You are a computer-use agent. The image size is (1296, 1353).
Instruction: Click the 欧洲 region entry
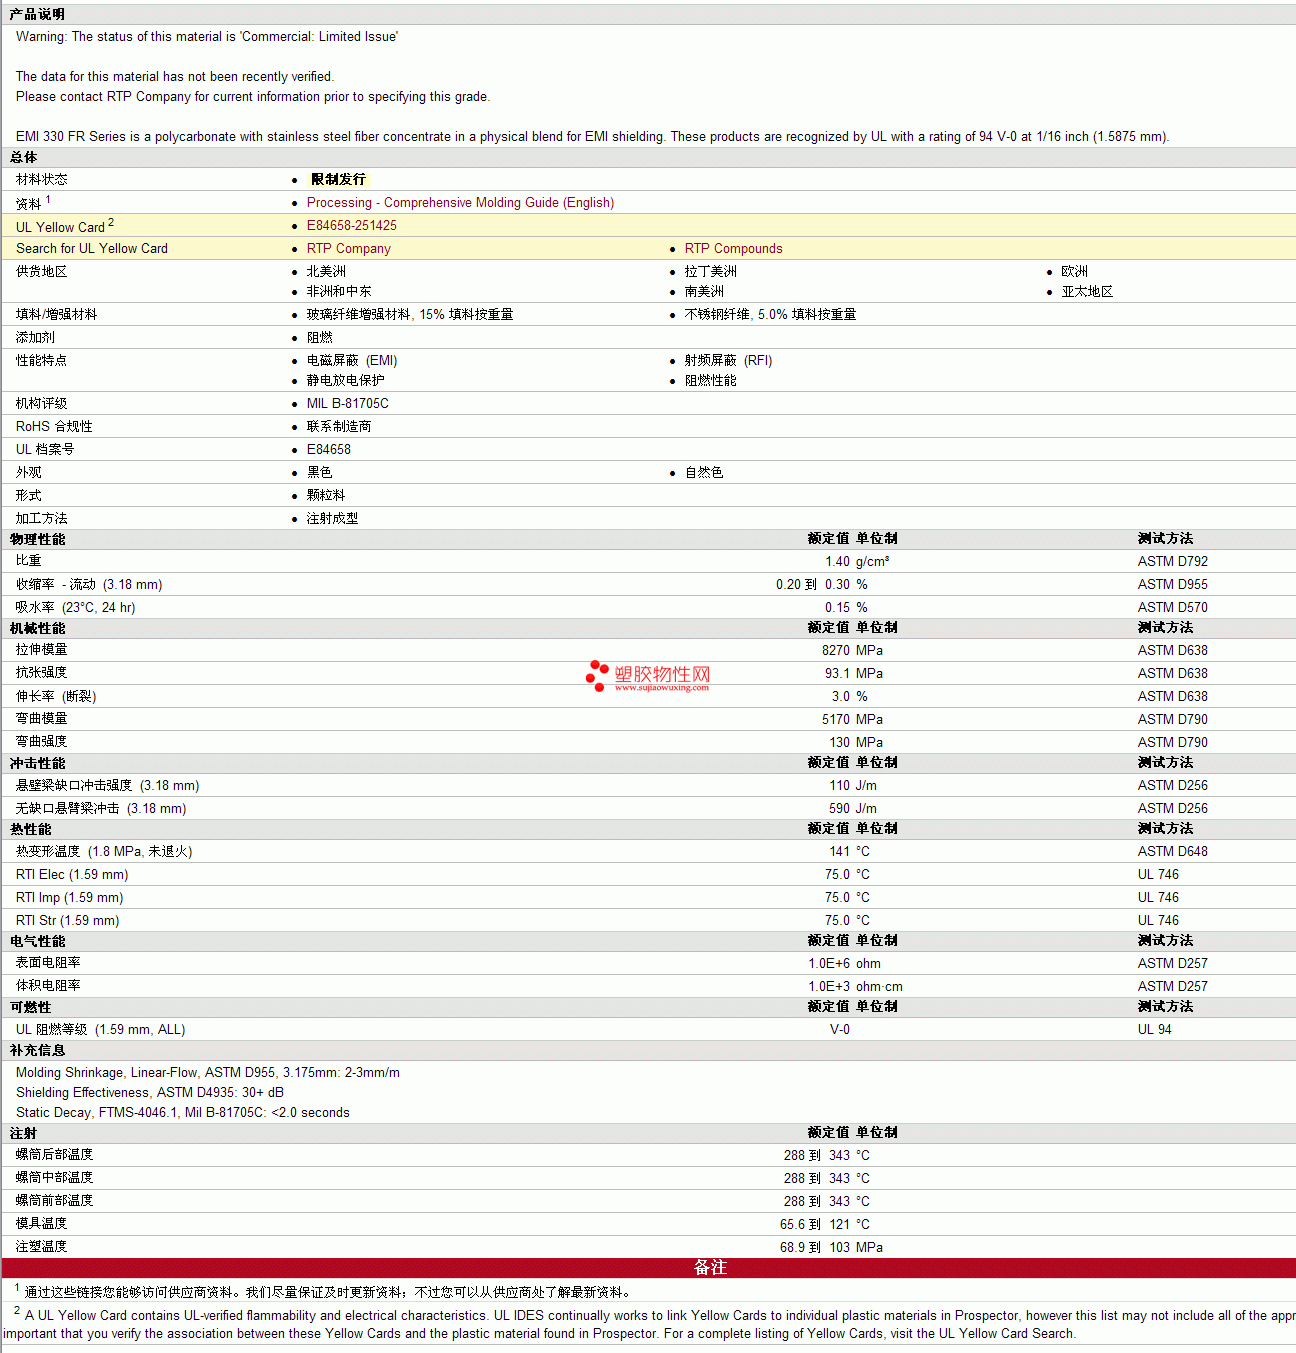pos(1075,271)
